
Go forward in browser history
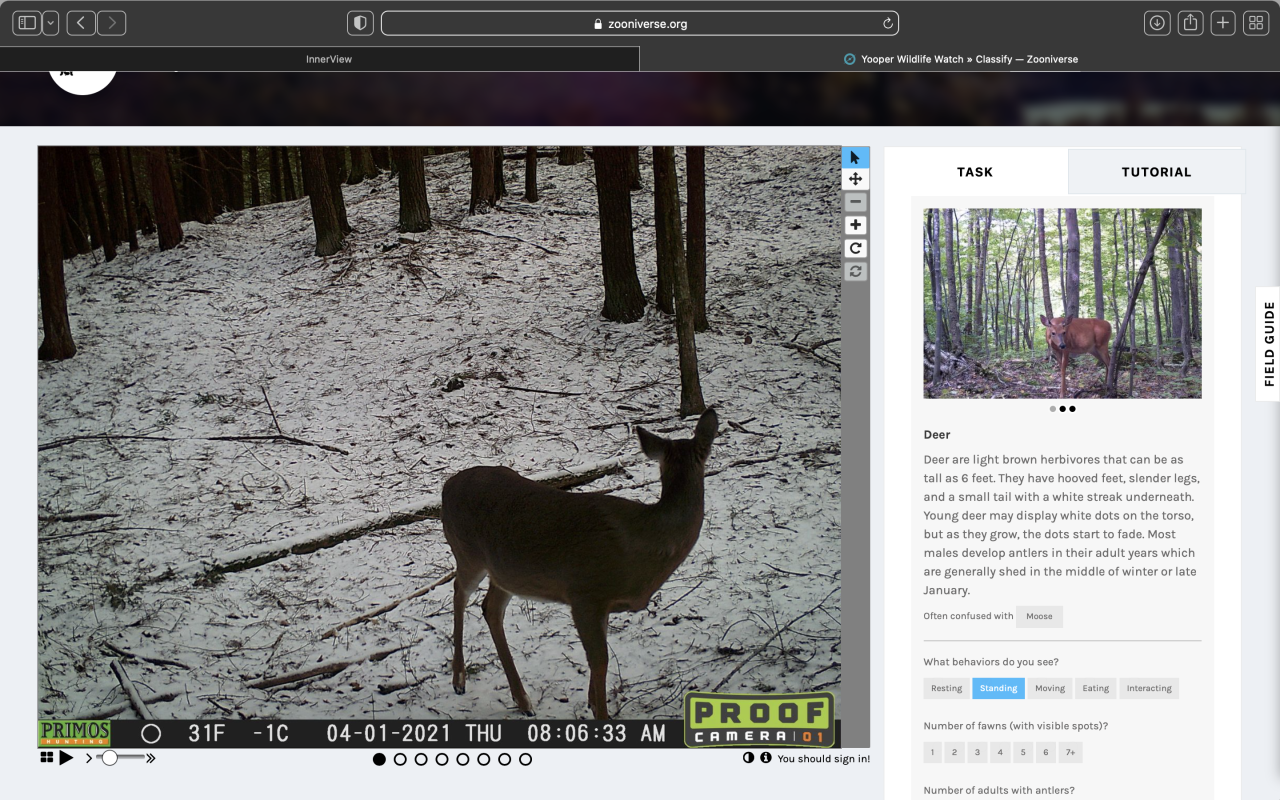[111, 23]
